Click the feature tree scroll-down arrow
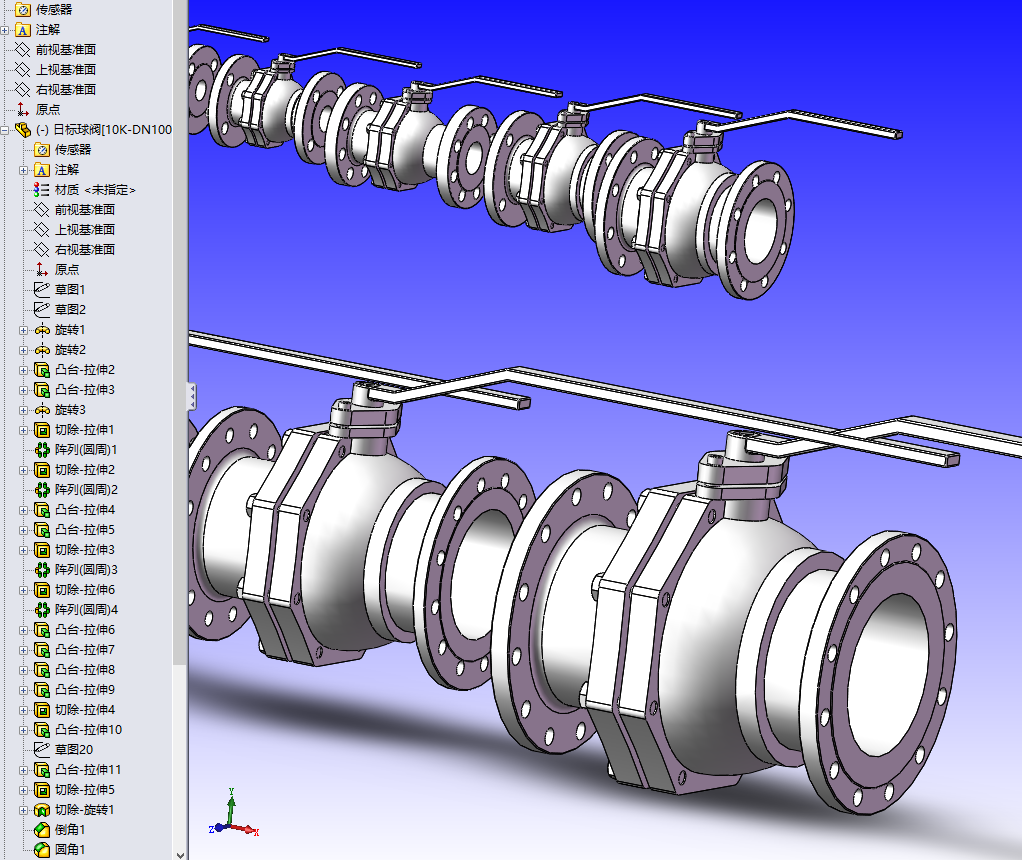This screenshot has width=1022, height=860. click(180, 854)
